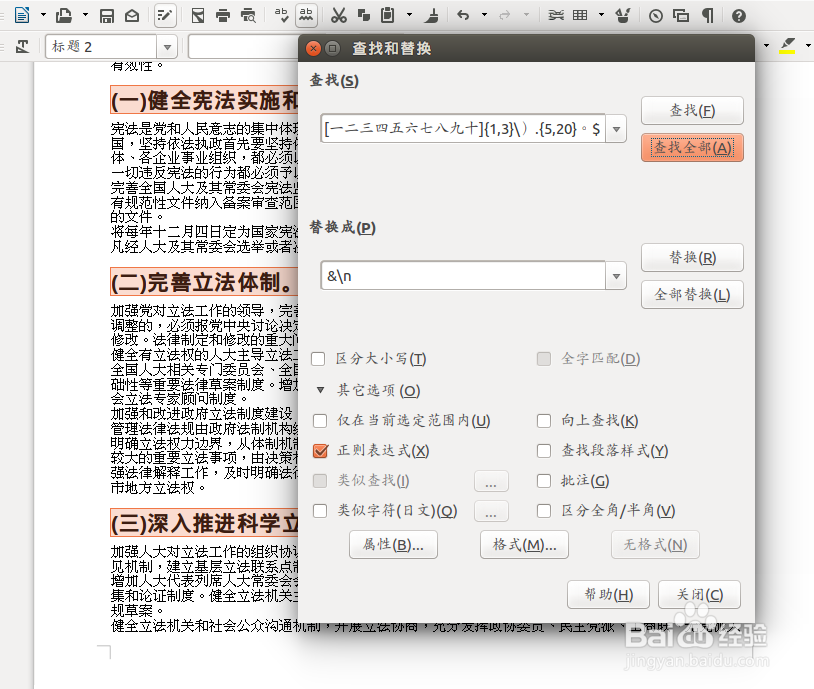814x689 pixels.
Task: Check 仅在当前选定范围内 option
Action: [320, 421]
